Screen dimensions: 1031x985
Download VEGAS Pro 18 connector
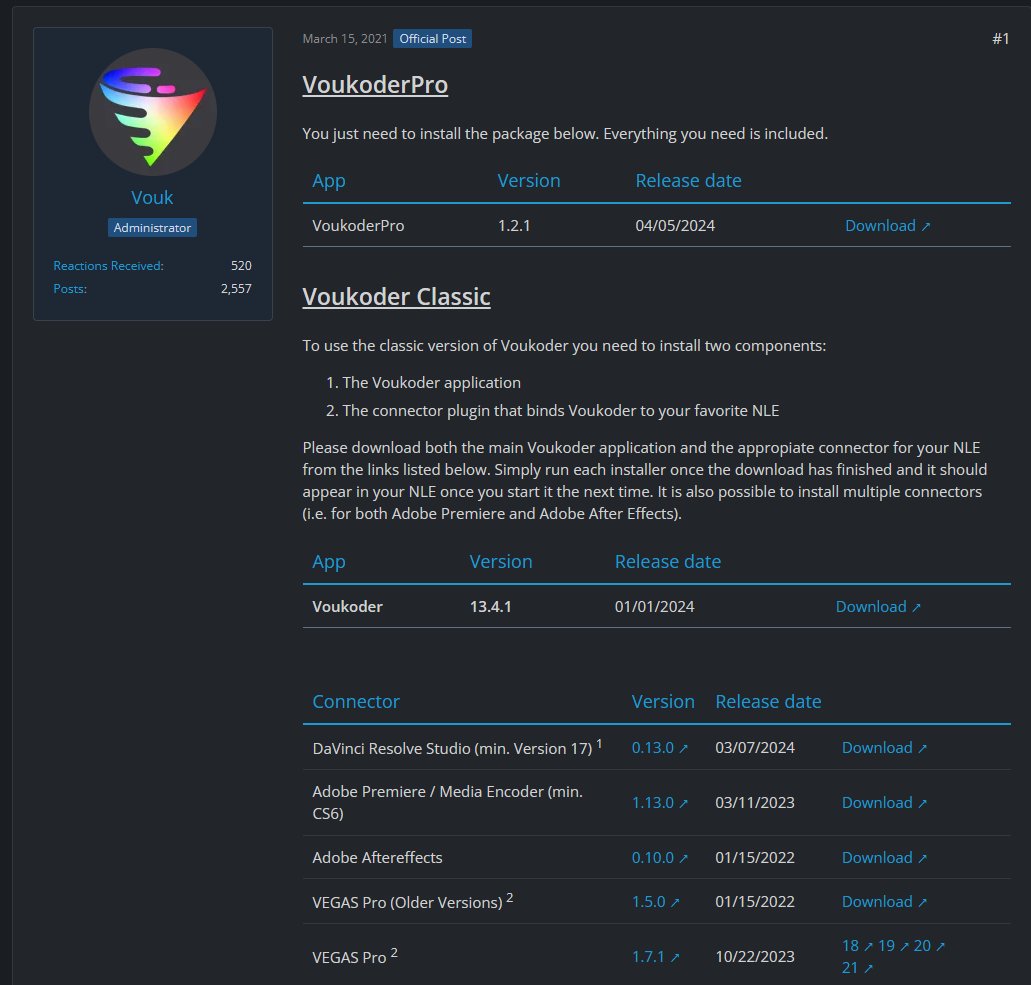[x=857, y=946]
